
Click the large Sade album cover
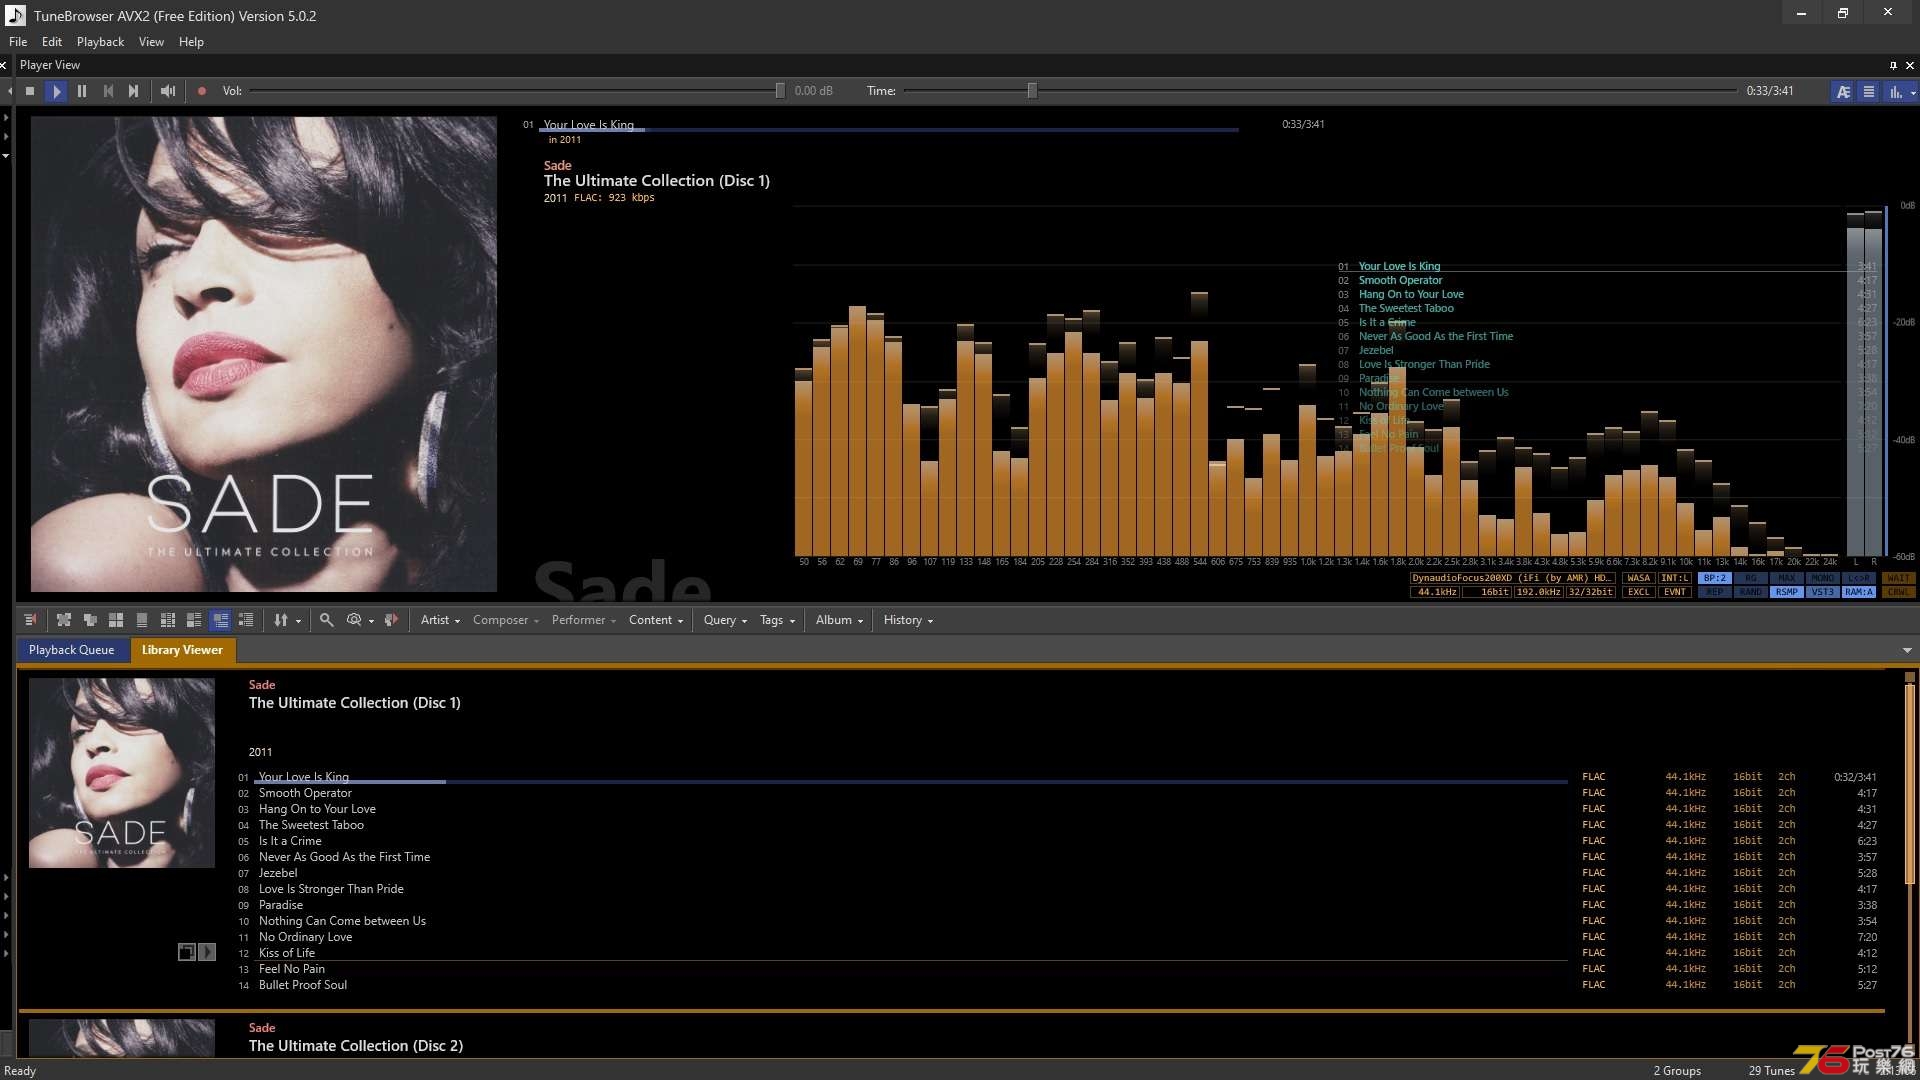(x=264, y=354)
